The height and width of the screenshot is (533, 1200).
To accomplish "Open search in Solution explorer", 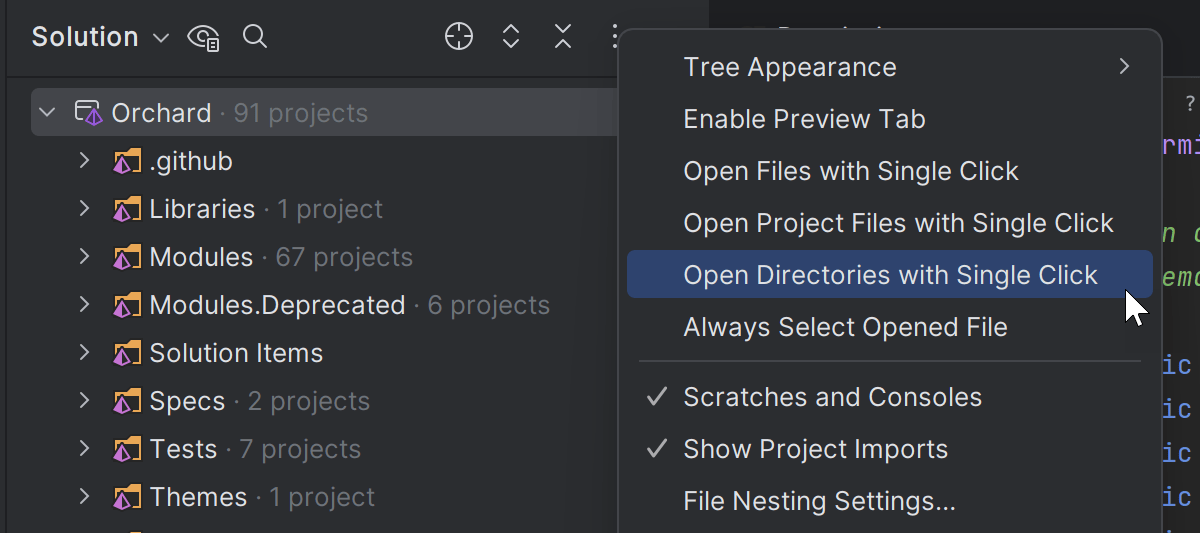I will click(255, 37).
